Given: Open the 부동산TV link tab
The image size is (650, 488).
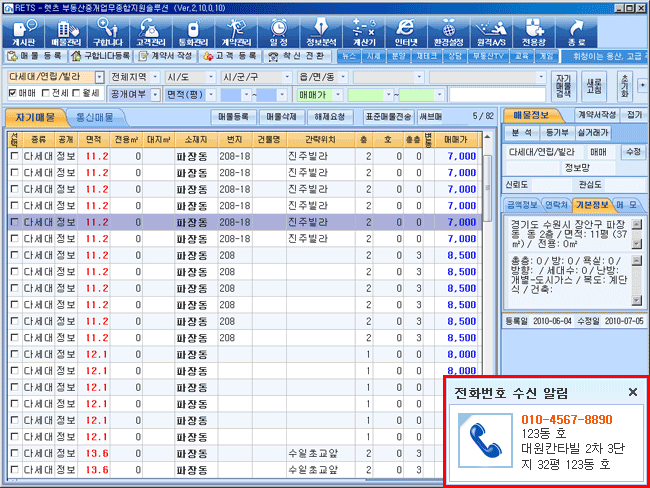Looking at the screenshot, I should coord(488,56).
